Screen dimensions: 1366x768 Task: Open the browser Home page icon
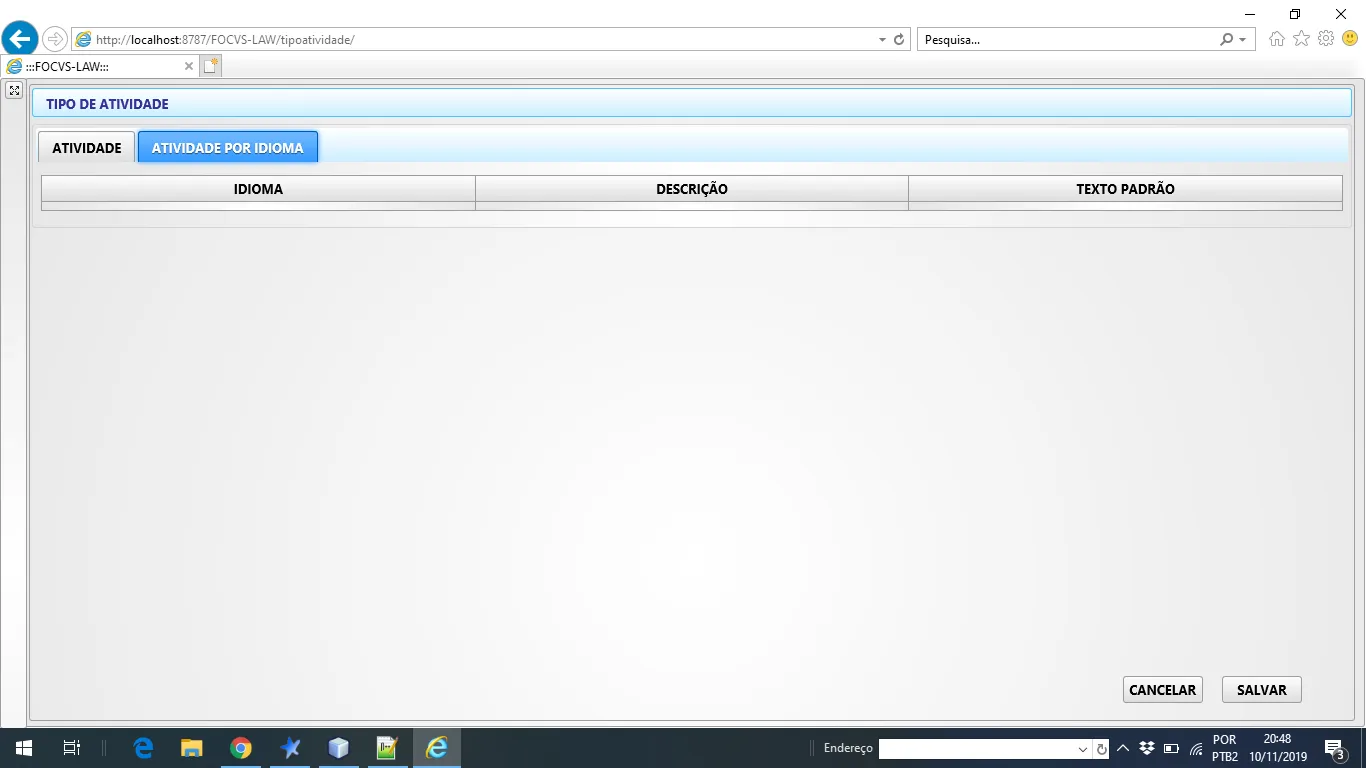pyautogui.click(x=1277, y=39)
